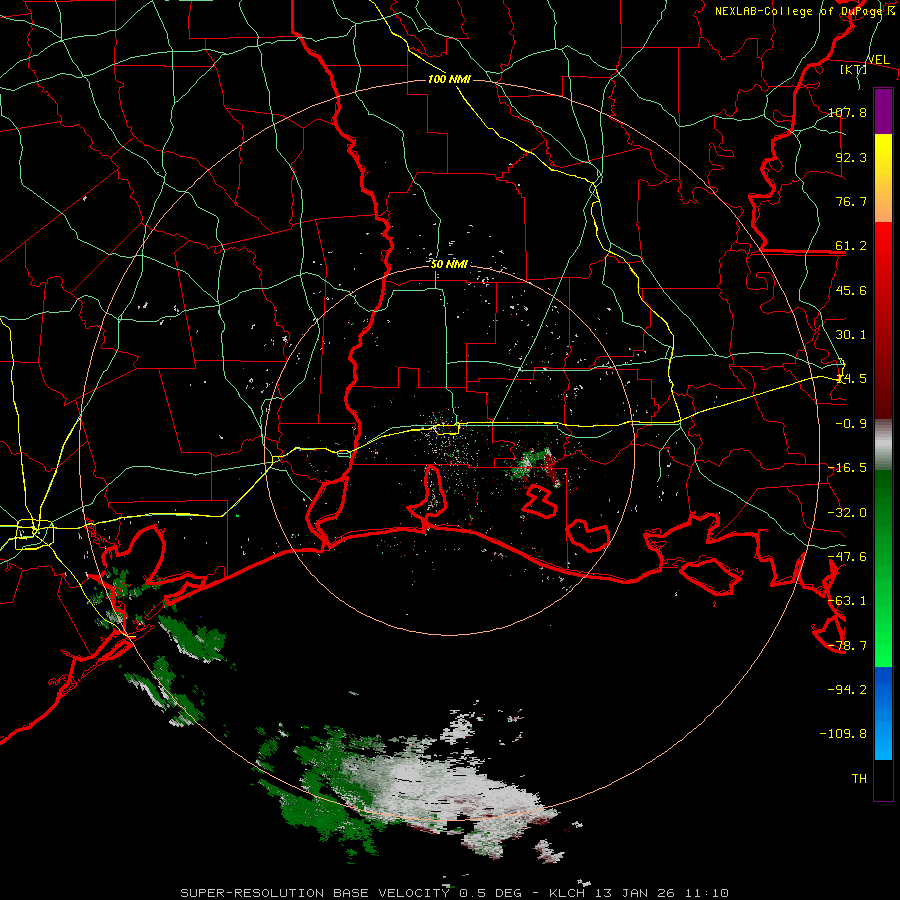The image size is (900, 900).
Task: Select the -63.1 velocity scale value
Action: 847,601
